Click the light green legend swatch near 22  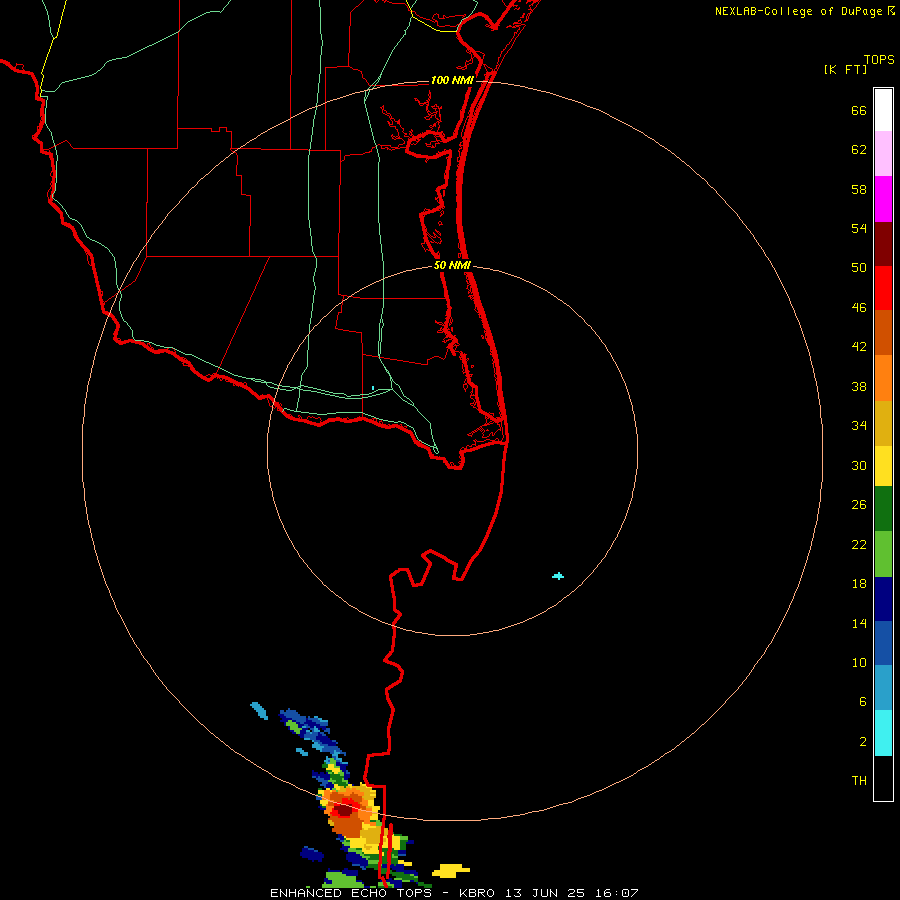pyautogui.click(x=883, y=554)
